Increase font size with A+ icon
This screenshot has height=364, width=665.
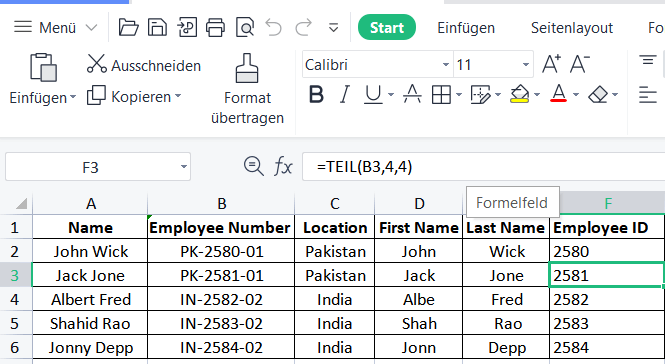[552, 64]
